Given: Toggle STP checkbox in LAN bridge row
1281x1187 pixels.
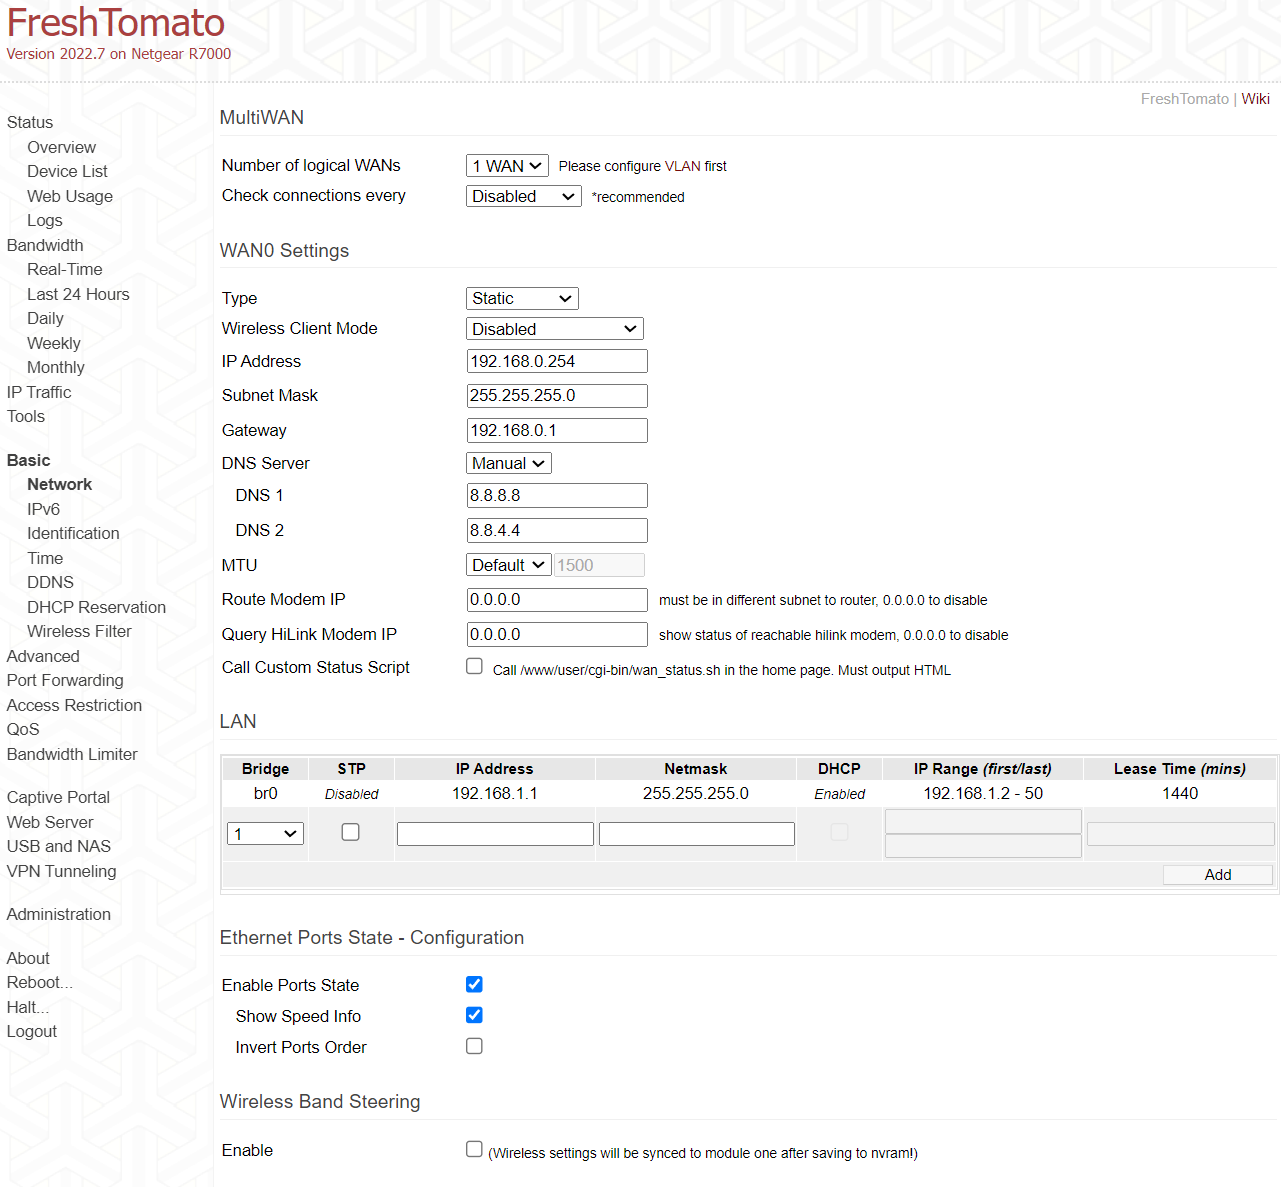Looking at the screenshot, I should 351,832.
